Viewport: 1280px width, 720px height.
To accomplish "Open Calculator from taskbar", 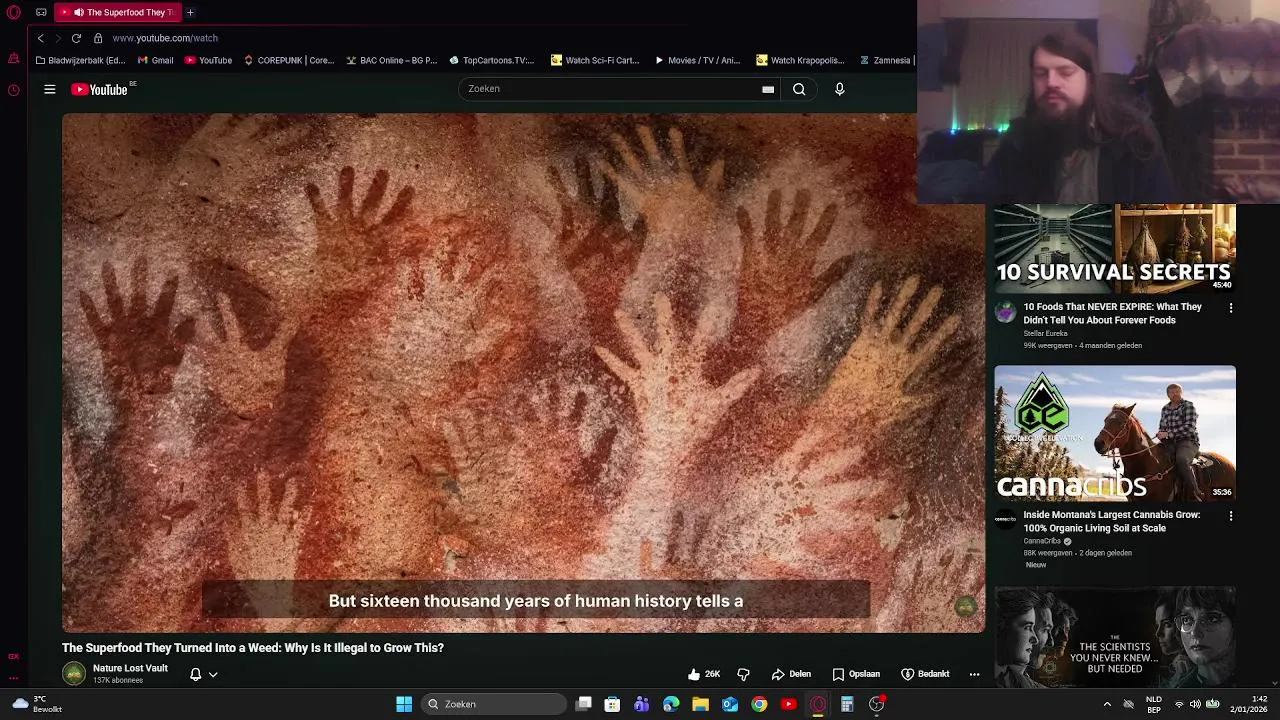I will point(847,704).
